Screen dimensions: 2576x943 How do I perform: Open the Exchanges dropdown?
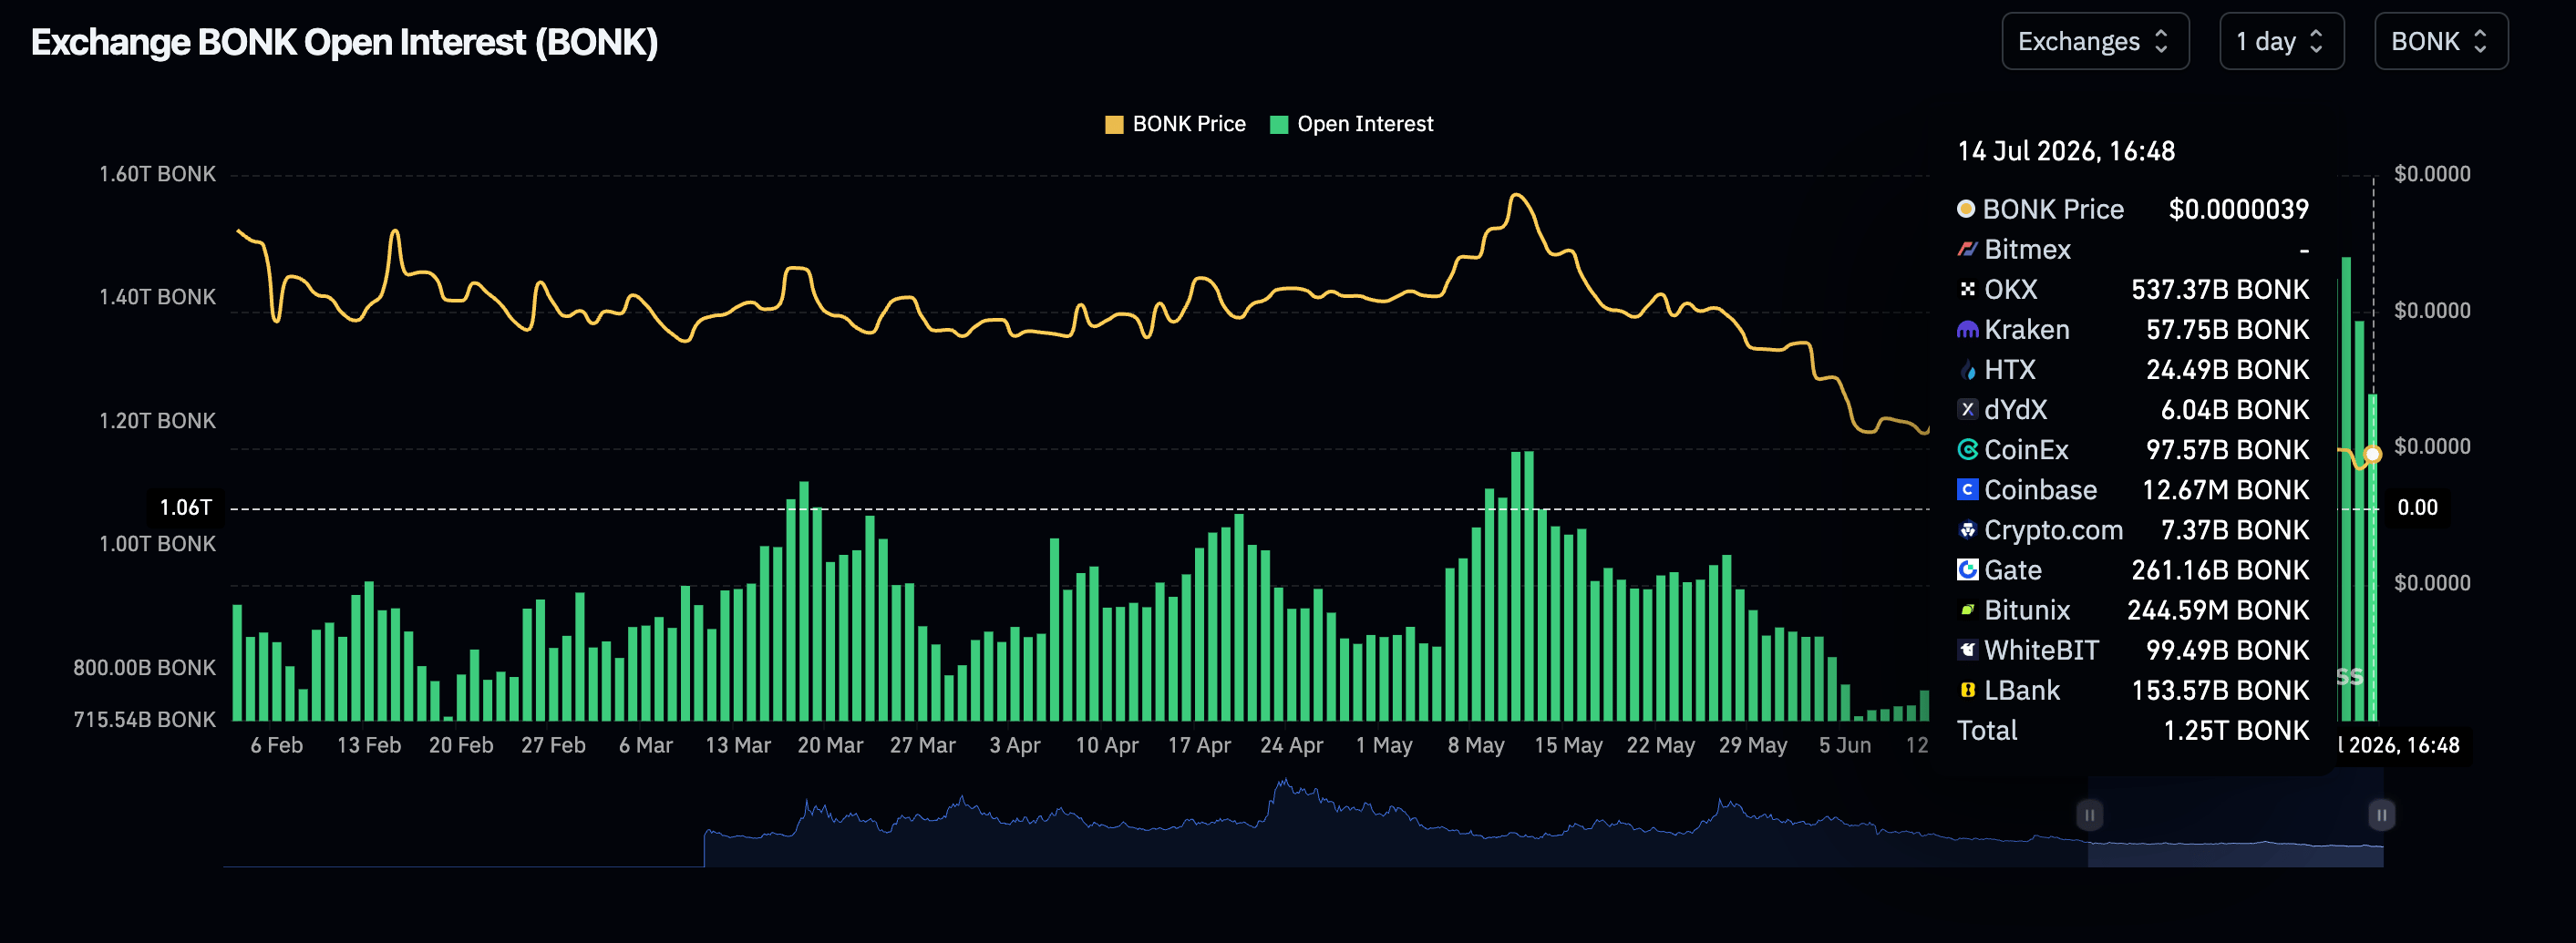pos(2095,41)
